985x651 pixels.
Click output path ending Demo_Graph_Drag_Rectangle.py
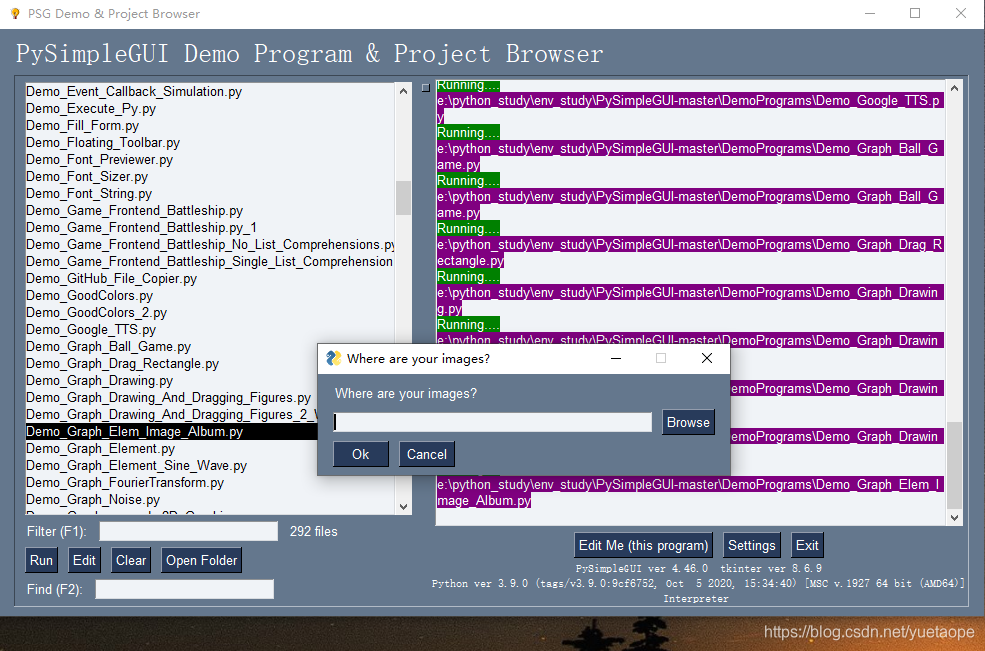(690, 252)
